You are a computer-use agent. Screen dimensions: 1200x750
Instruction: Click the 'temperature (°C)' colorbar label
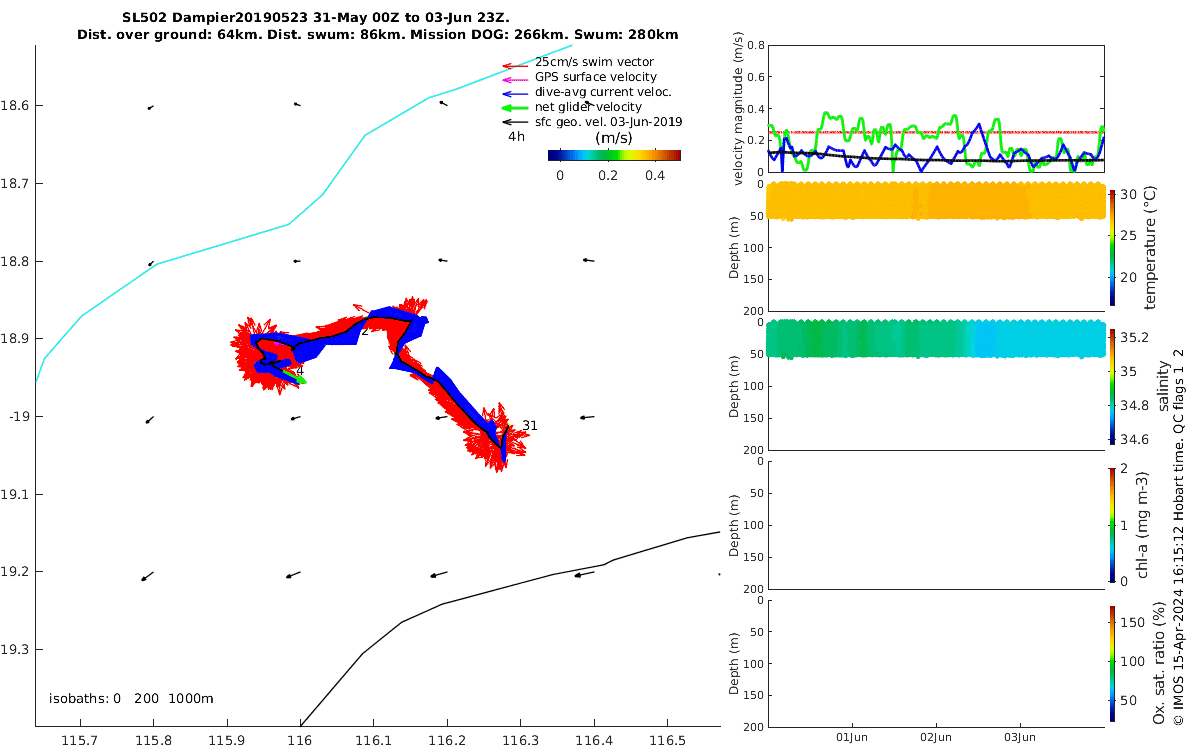click(x=1150, y=247)
